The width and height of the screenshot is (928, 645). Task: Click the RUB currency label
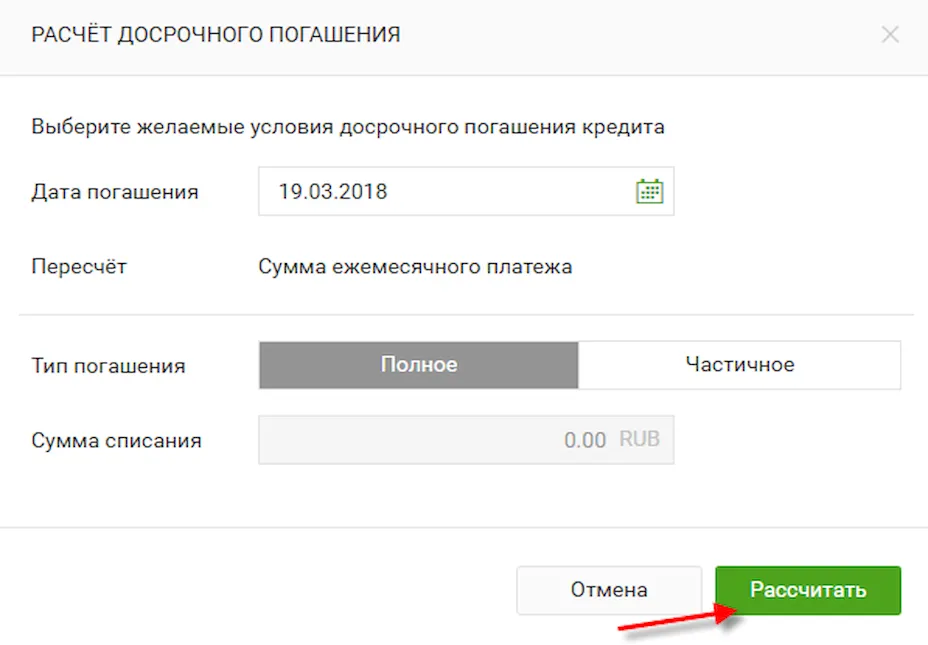640,439
